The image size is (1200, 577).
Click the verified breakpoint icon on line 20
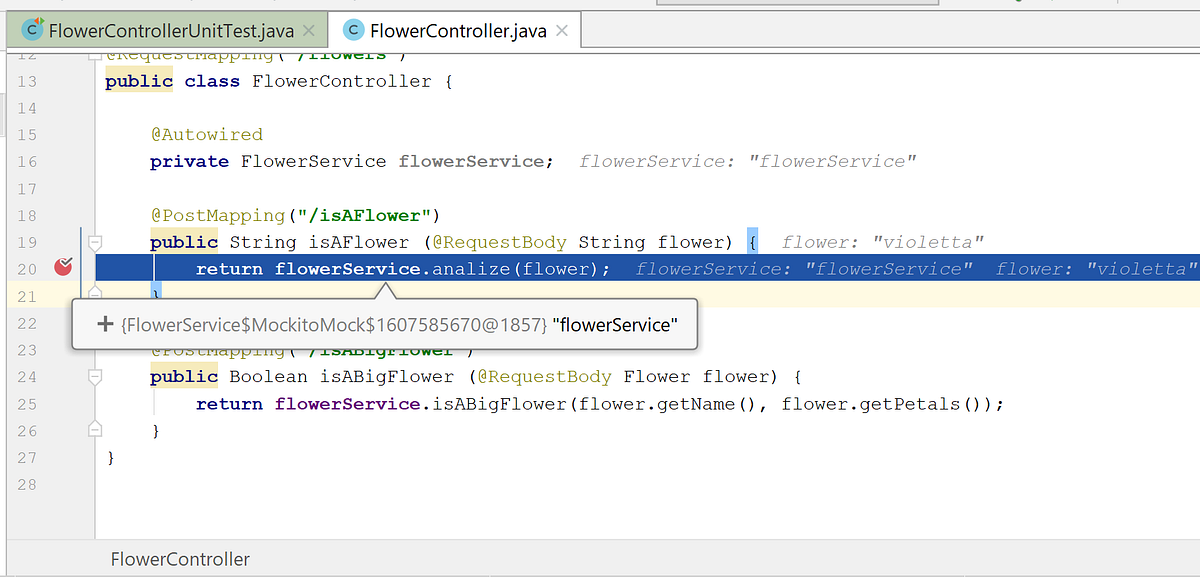click(63, 266)
